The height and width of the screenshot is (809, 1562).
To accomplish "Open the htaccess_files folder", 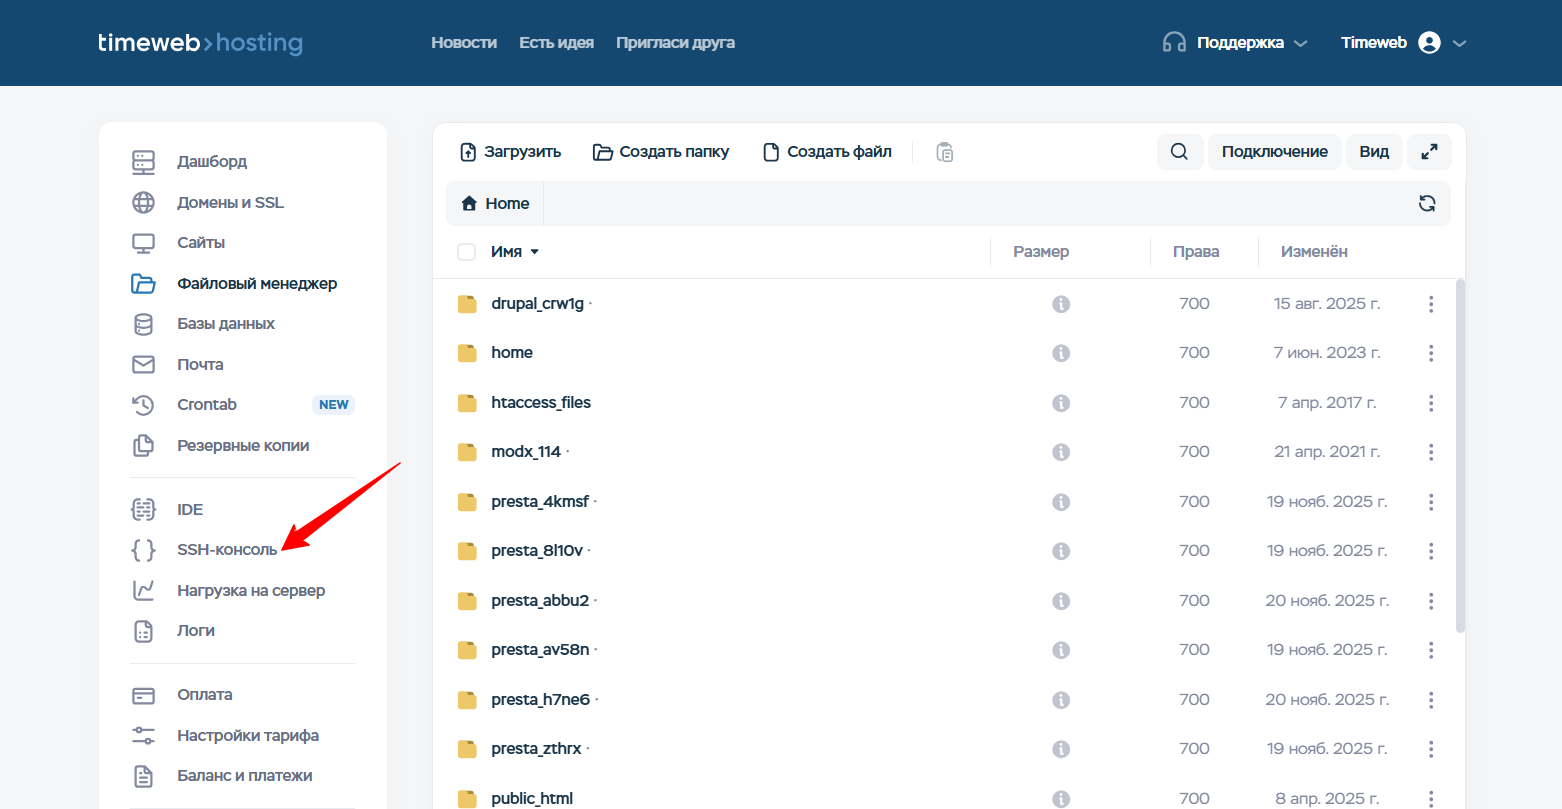I will [541, 403].
